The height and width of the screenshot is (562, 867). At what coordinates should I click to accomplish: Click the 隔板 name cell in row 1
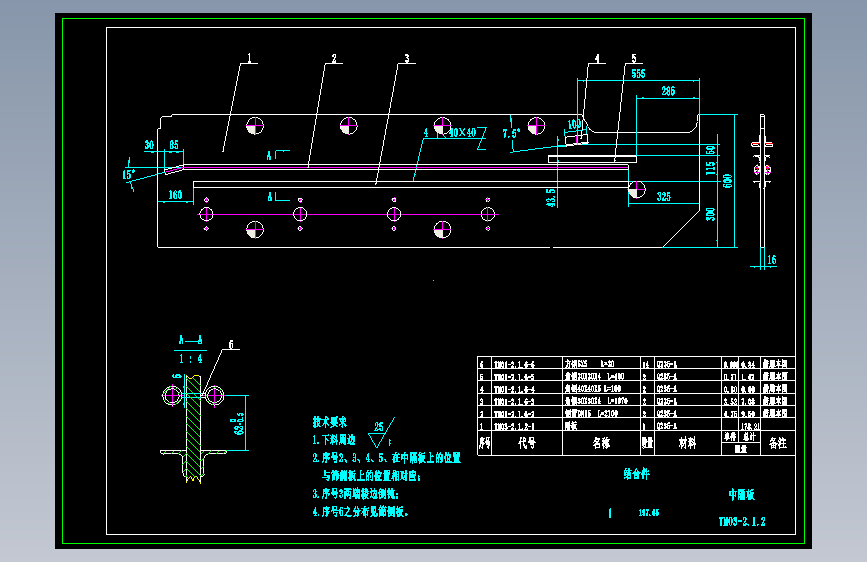tap(571, 426)
